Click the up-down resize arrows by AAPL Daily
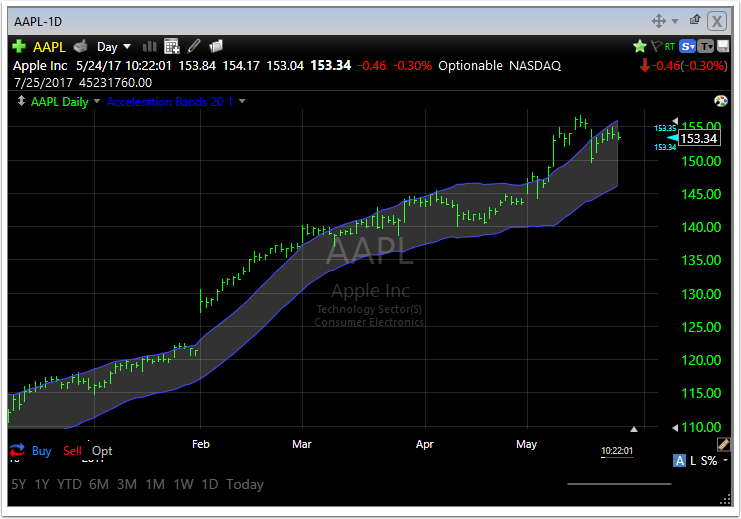Viewport: 741px width, 519px height. pos(21,101)
